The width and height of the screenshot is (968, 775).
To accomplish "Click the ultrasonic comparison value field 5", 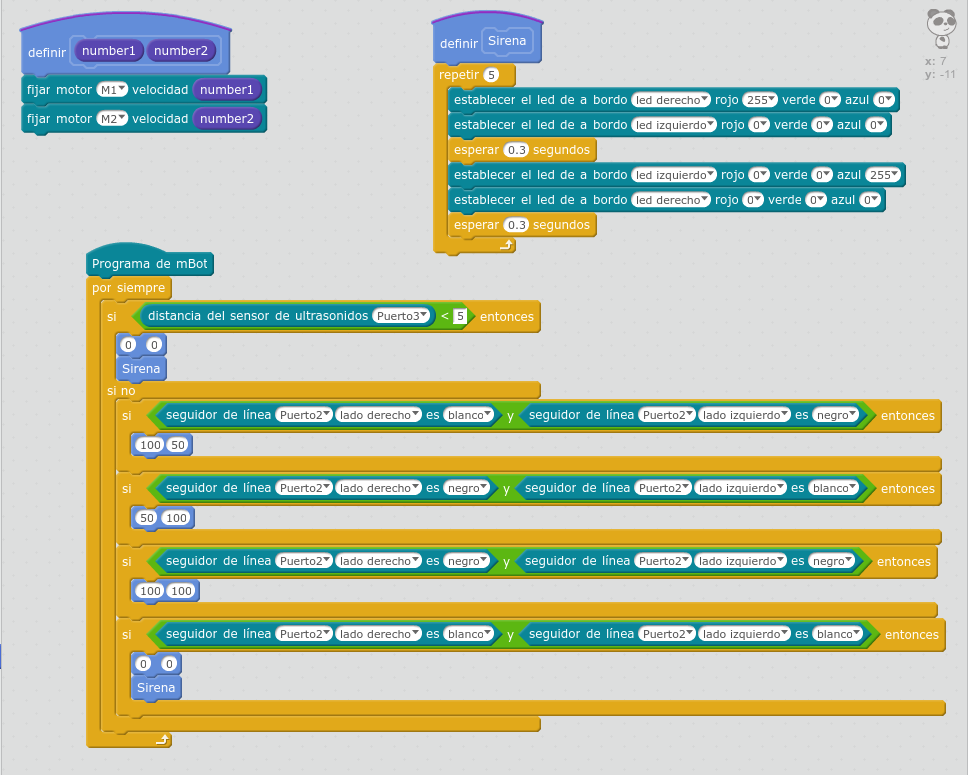I will (x=460, y=316).
